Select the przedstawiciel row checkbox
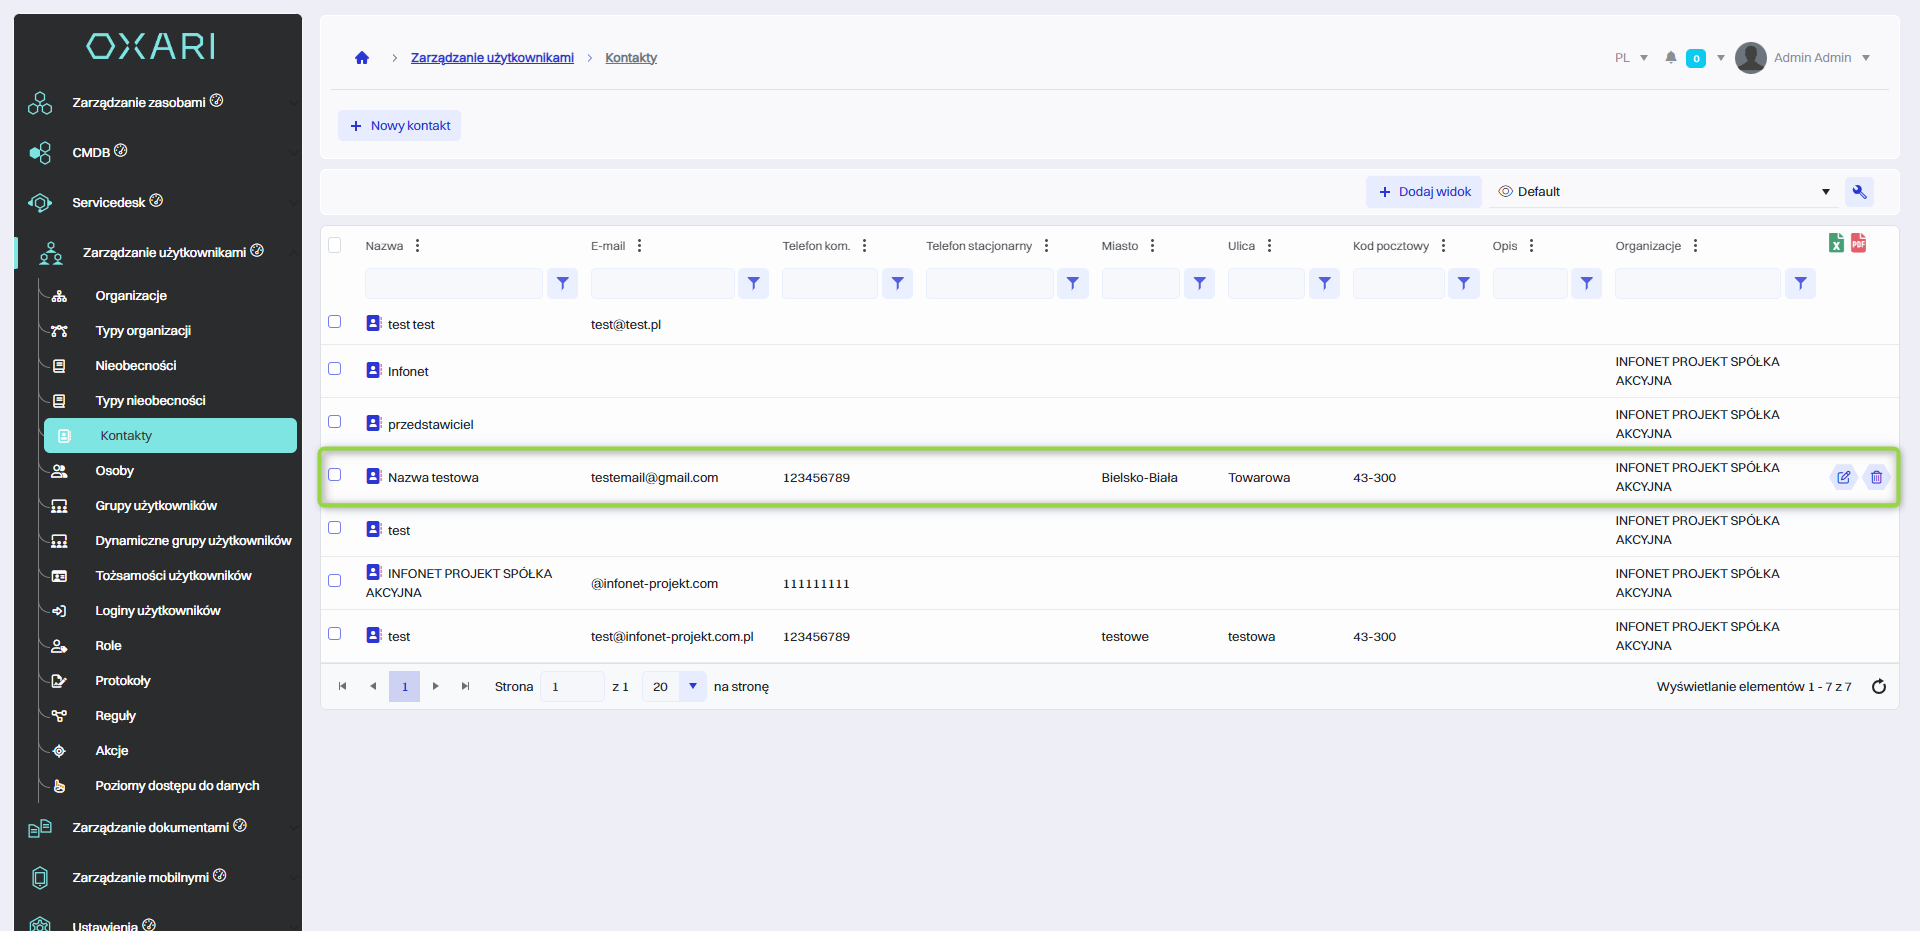 tap(335, 422)
